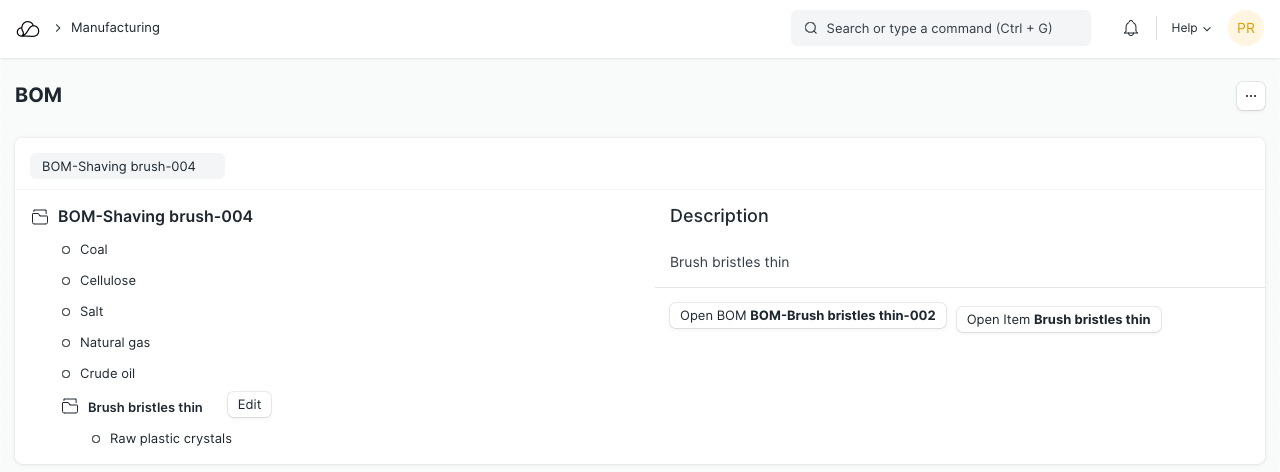Select Raw plastic crystals tree item
1280x472 pixels.
[x=170, y=438]
